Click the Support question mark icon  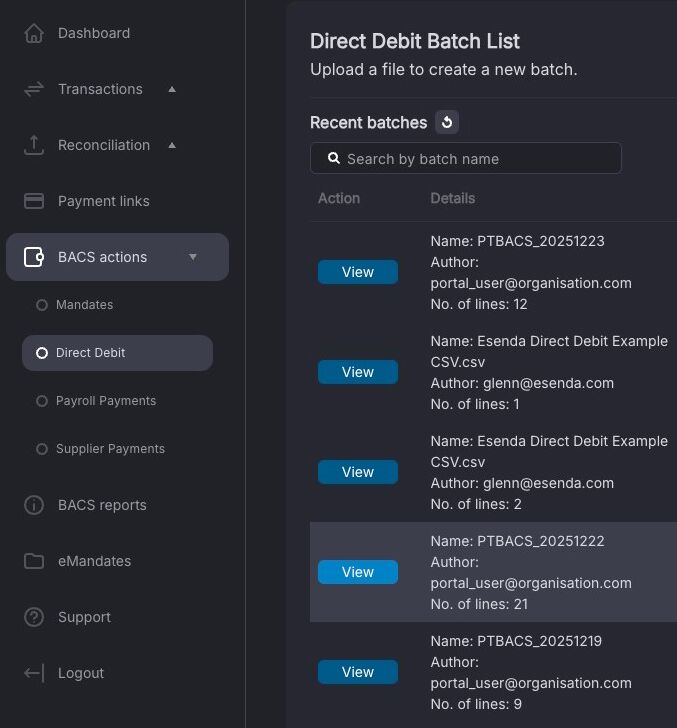pos(34,617)
